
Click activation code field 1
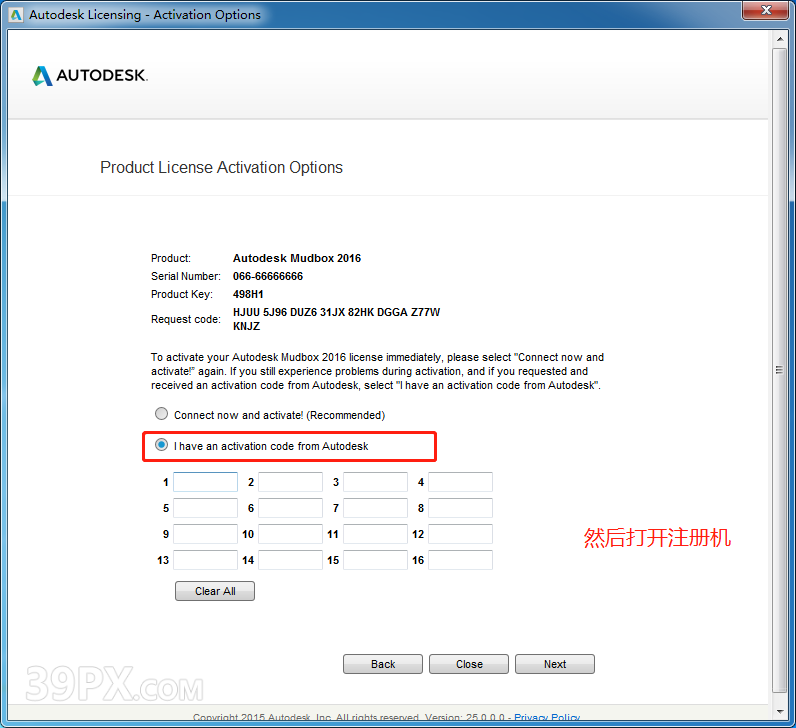pyautogui.click(x=205, y=482)
